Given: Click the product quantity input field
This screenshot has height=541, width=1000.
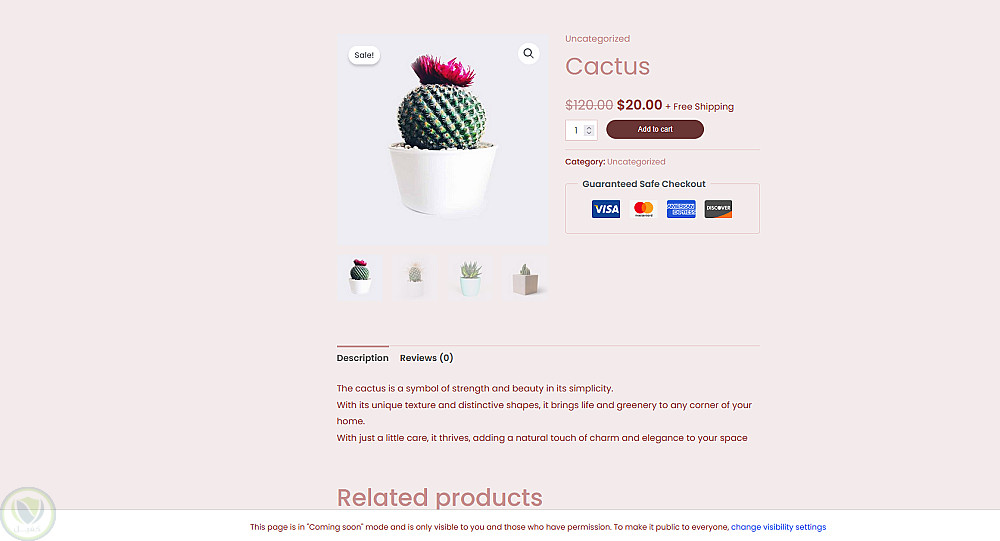Looking at the screenshot, I should [x=576, y=130].
